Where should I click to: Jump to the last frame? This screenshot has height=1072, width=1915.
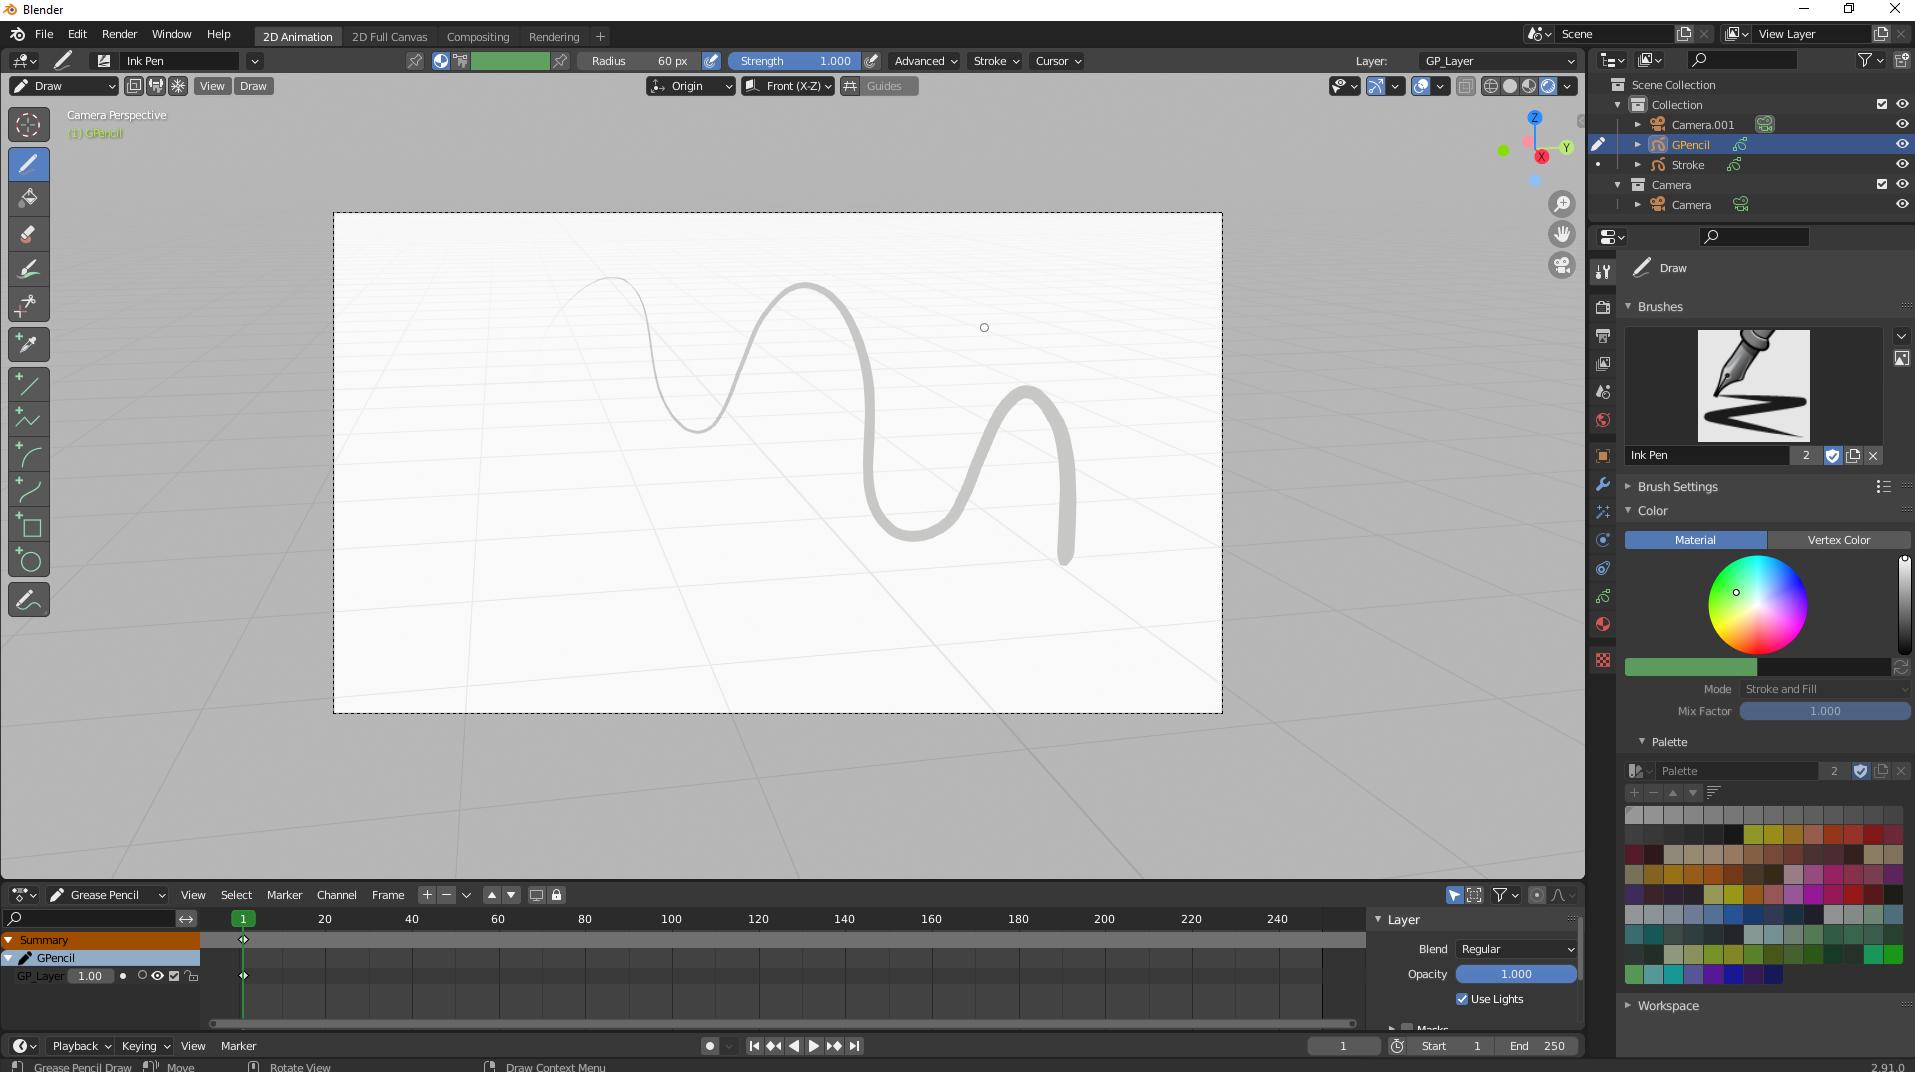click(854, 1046)
